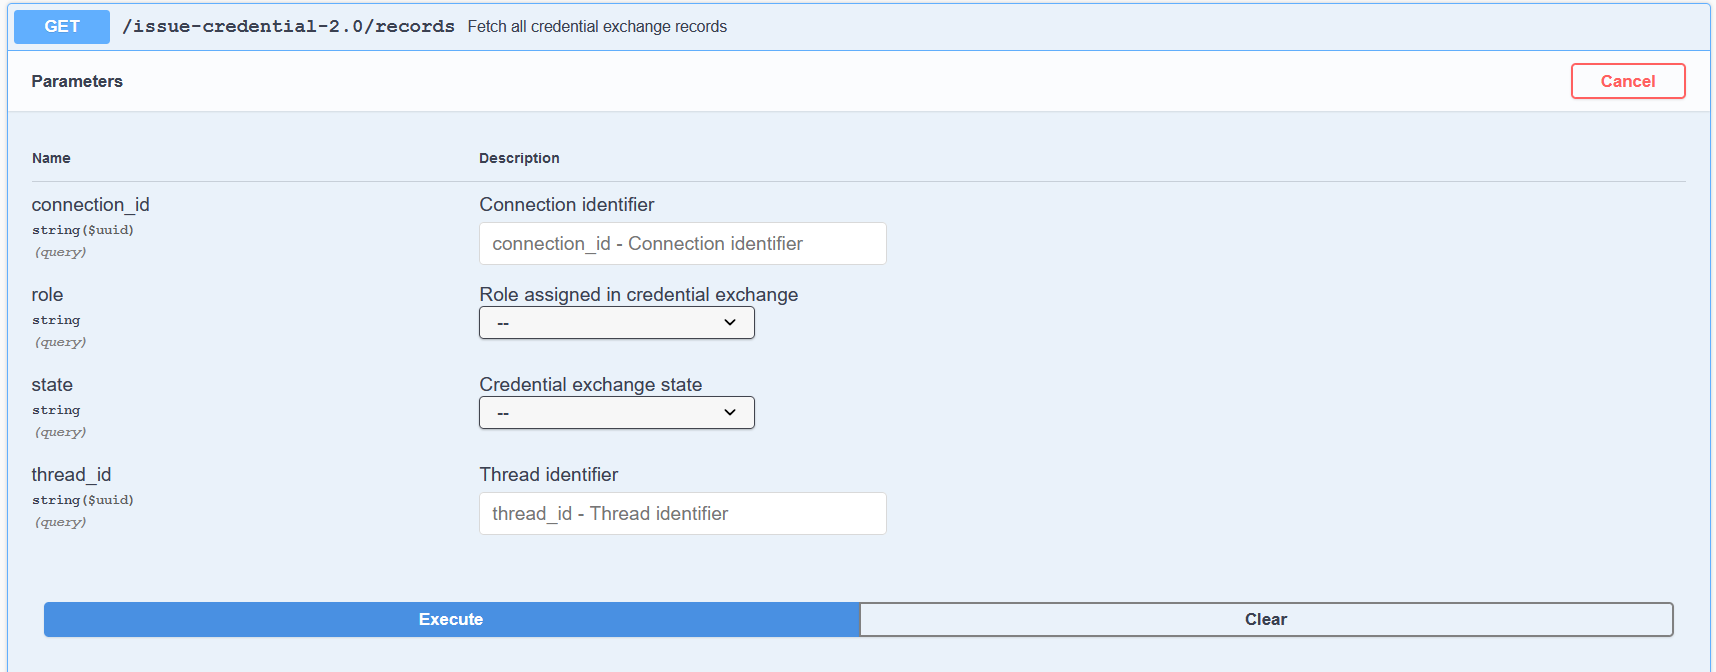
Task: Execute the API request
Action: click(x=451, y=619)
